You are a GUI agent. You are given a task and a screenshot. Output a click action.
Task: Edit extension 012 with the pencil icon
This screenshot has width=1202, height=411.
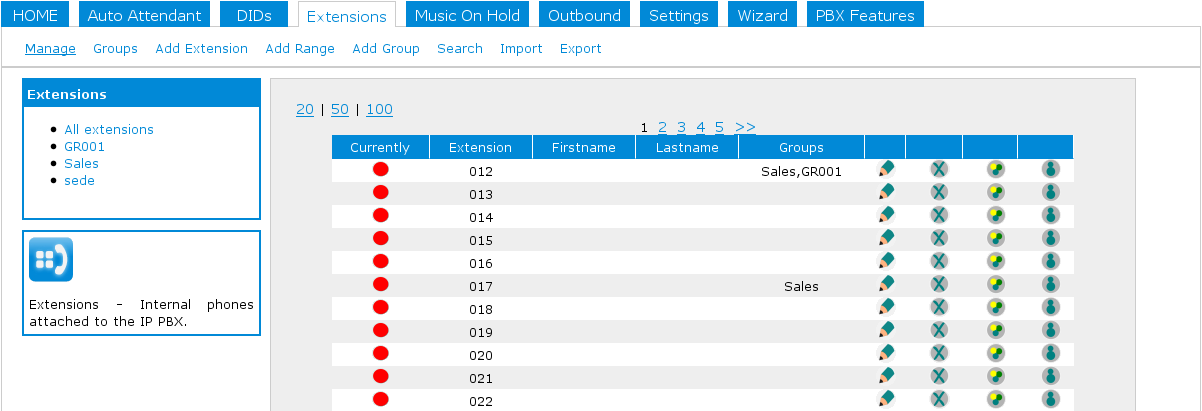tap(885, 169)
